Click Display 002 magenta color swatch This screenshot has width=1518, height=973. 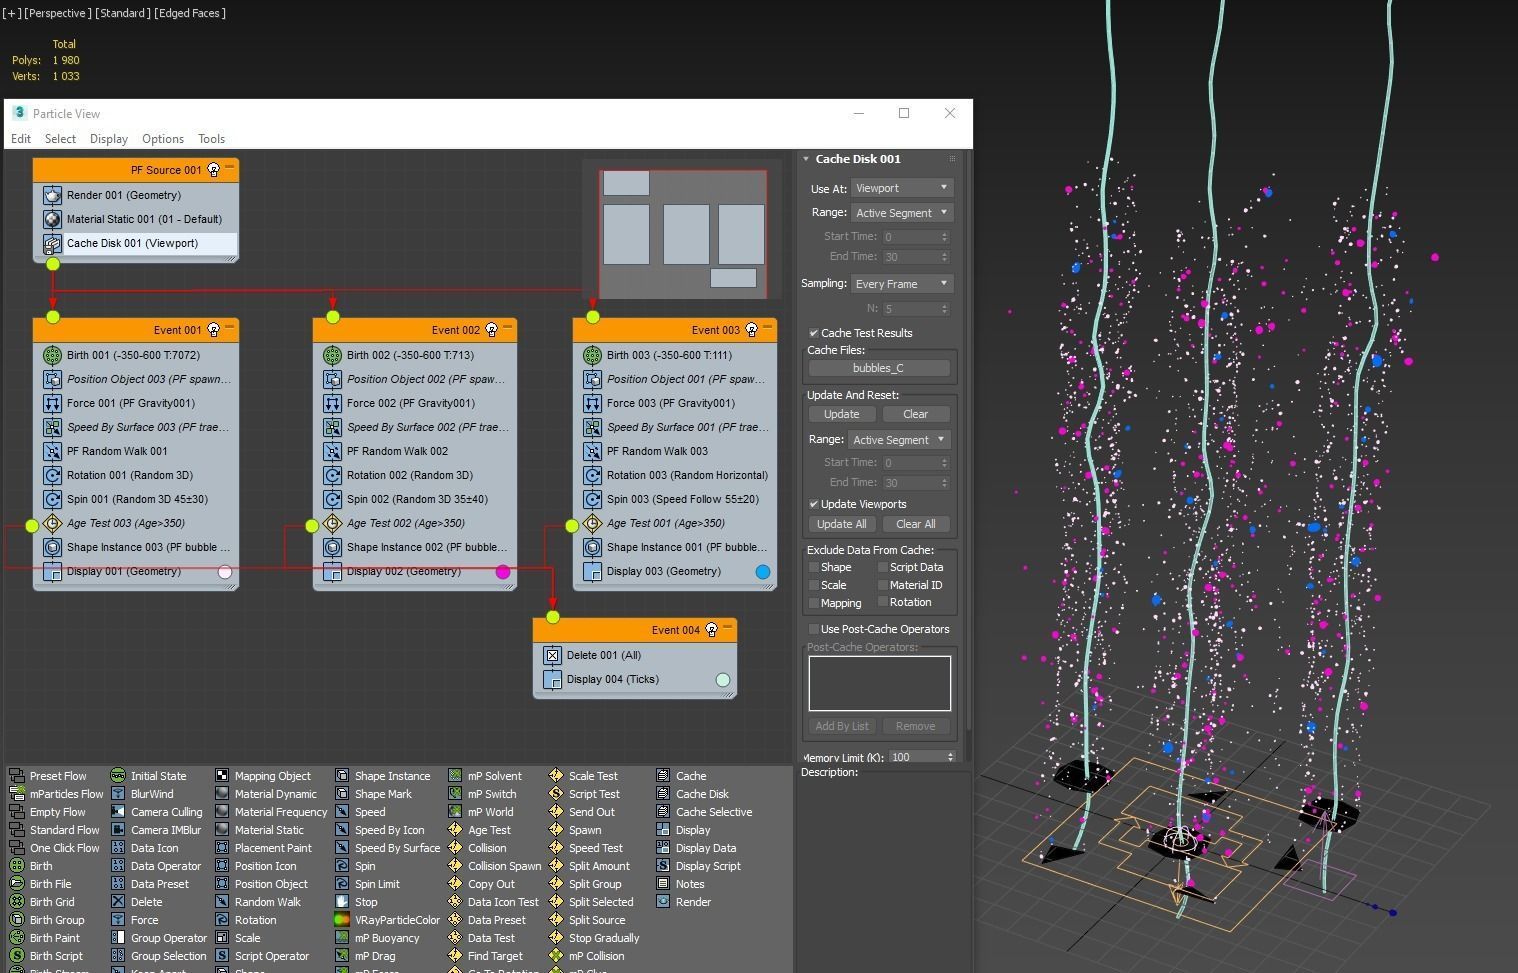[x=503, y=572]
